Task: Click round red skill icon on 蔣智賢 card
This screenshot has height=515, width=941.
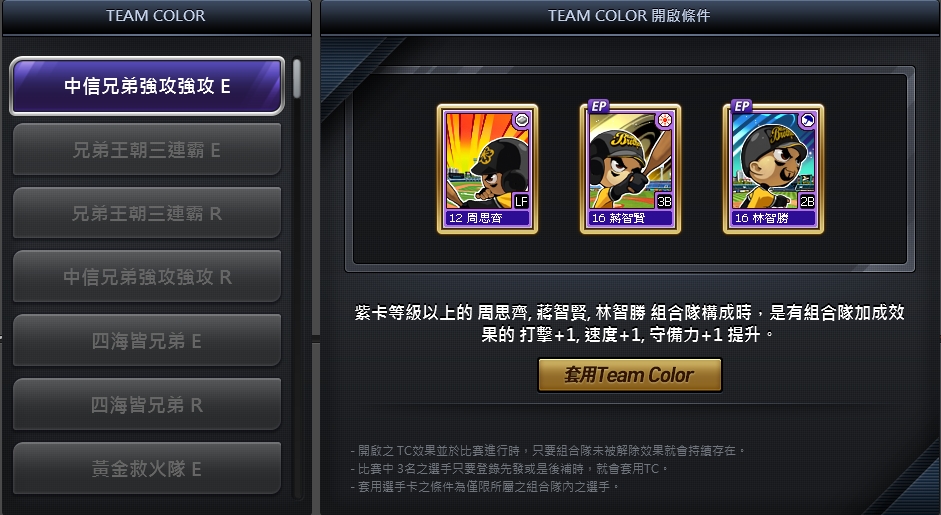Action: pos(664,121)
